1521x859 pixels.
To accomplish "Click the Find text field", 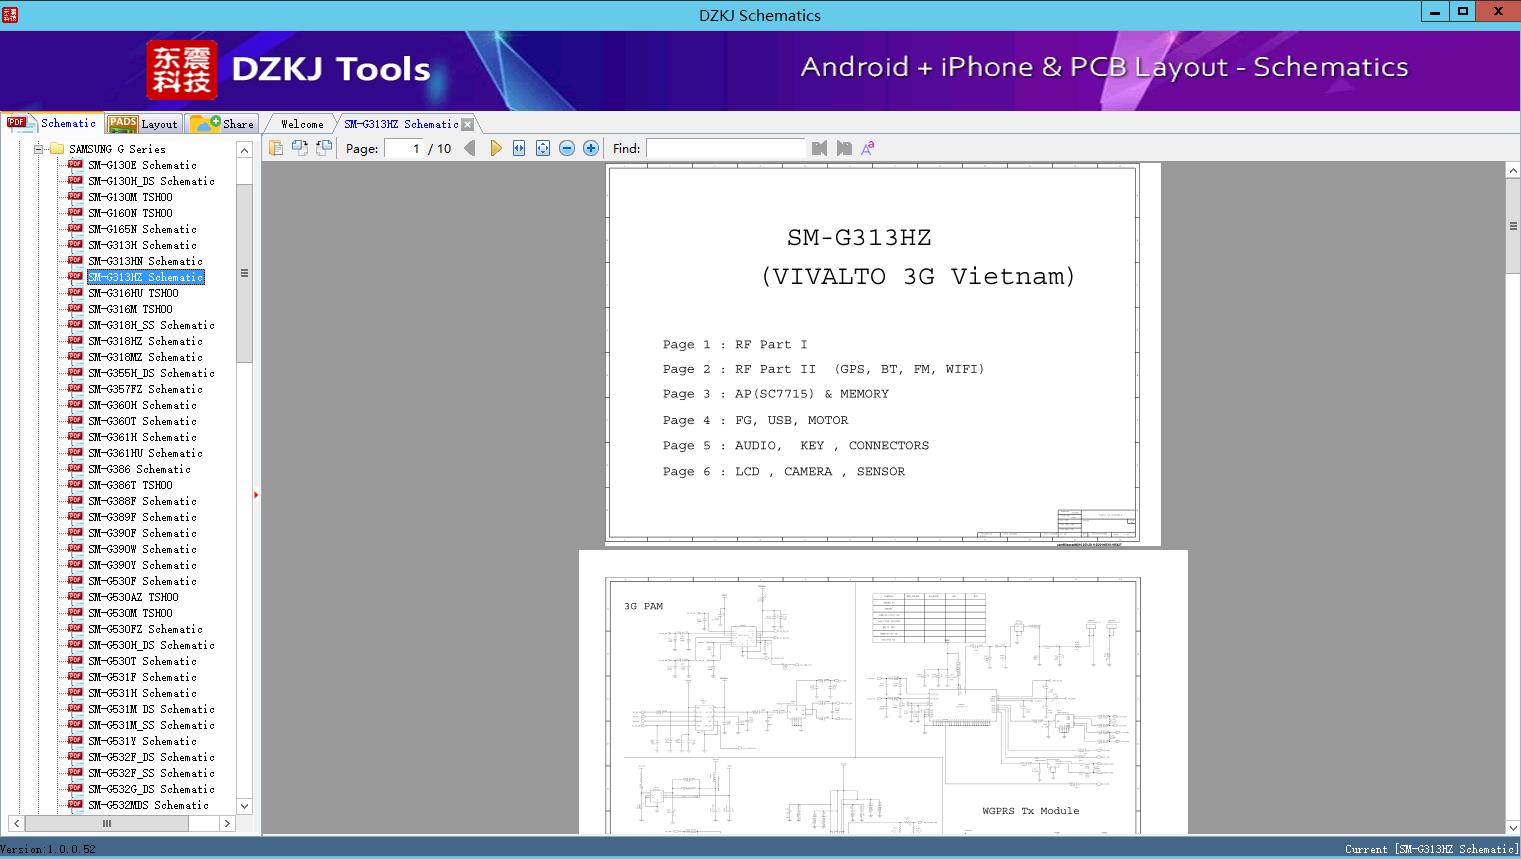I will [725, 148].
